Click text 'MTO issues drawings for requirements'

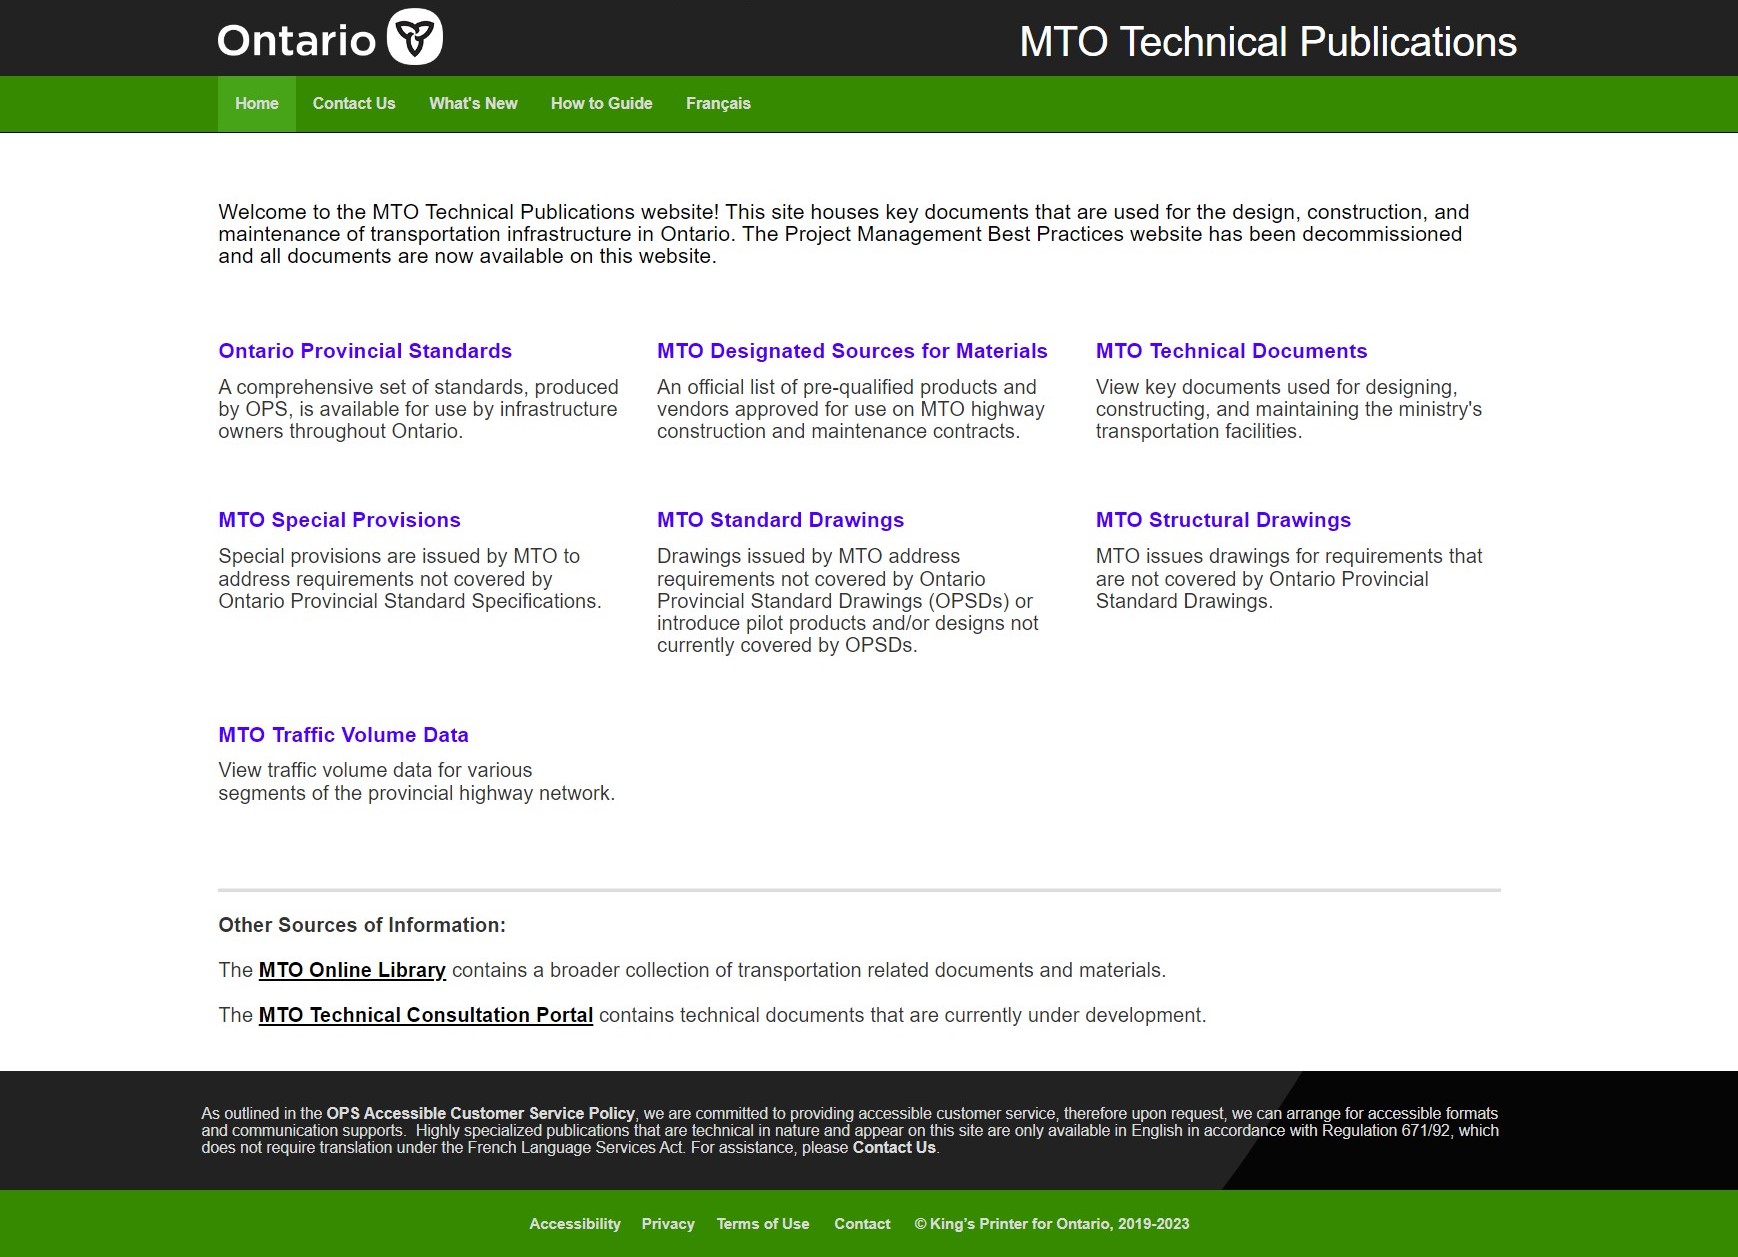click(x=1289, y=578)
